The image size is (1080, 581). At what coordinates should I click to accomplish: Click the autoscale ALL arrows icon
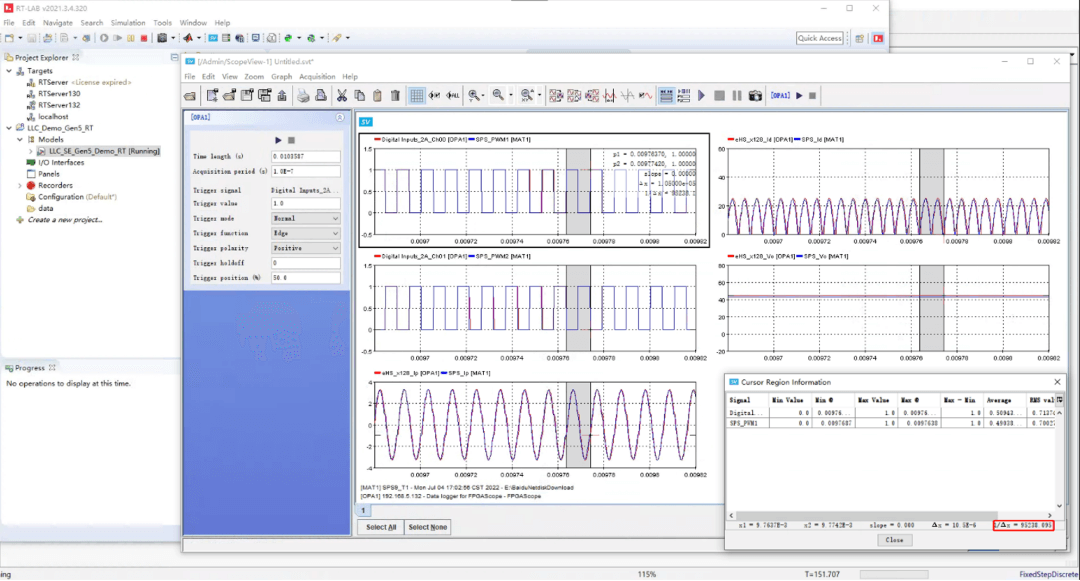(453, 96)
